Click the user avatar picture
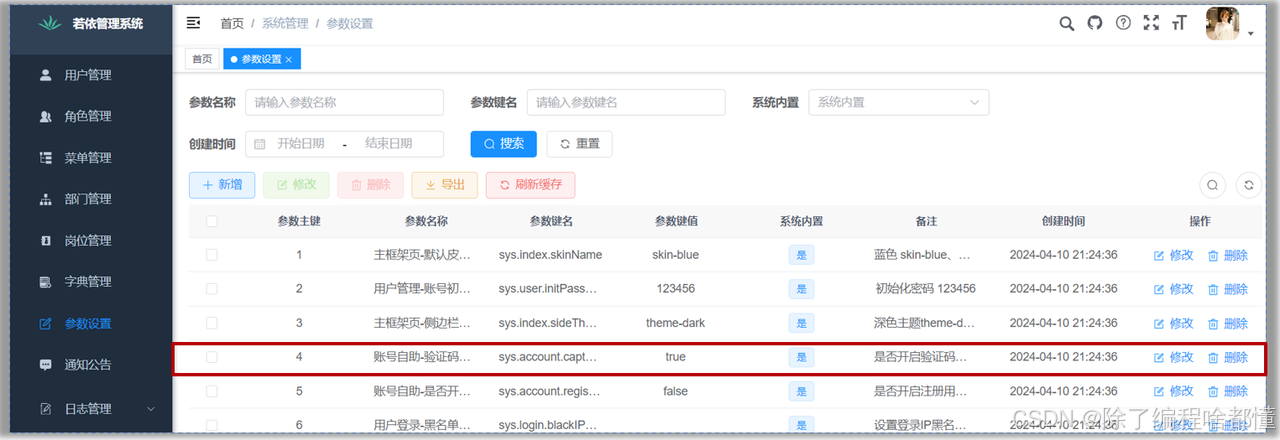The image size is (1280, 440). [1223, 24]
